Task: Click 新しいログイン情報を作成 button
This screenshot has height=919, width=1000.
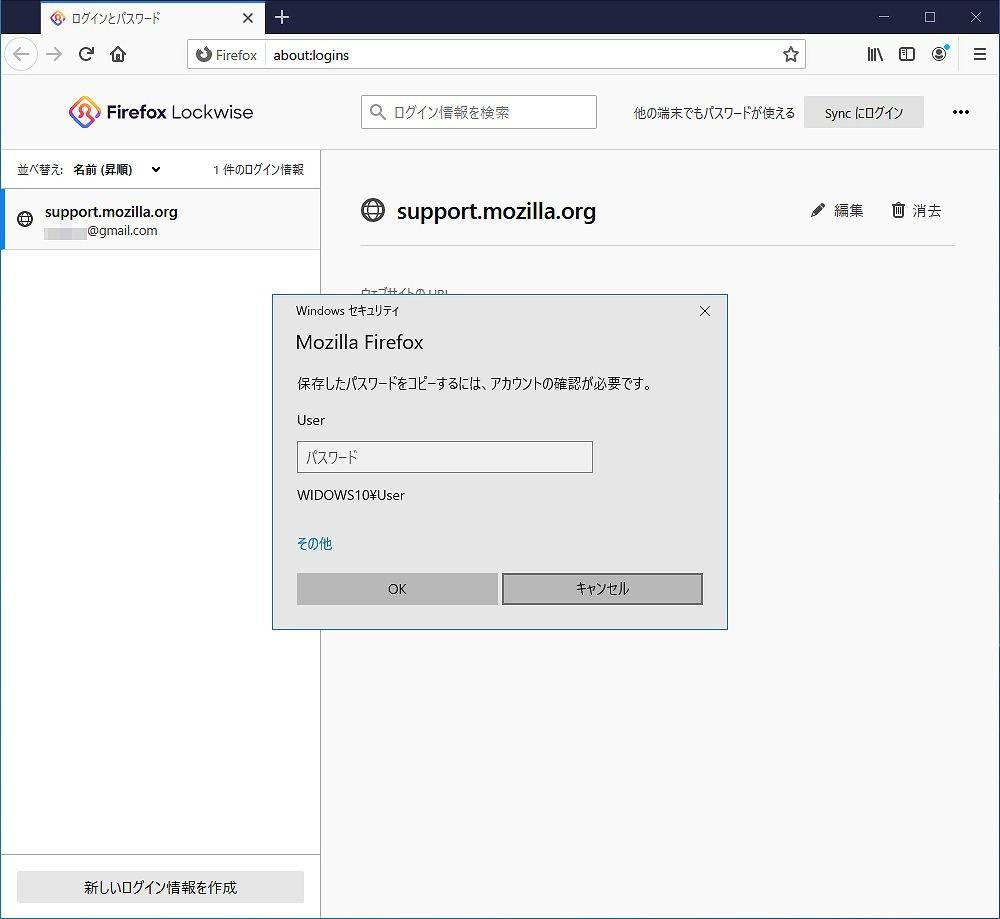Action: (x=161, y=887)
